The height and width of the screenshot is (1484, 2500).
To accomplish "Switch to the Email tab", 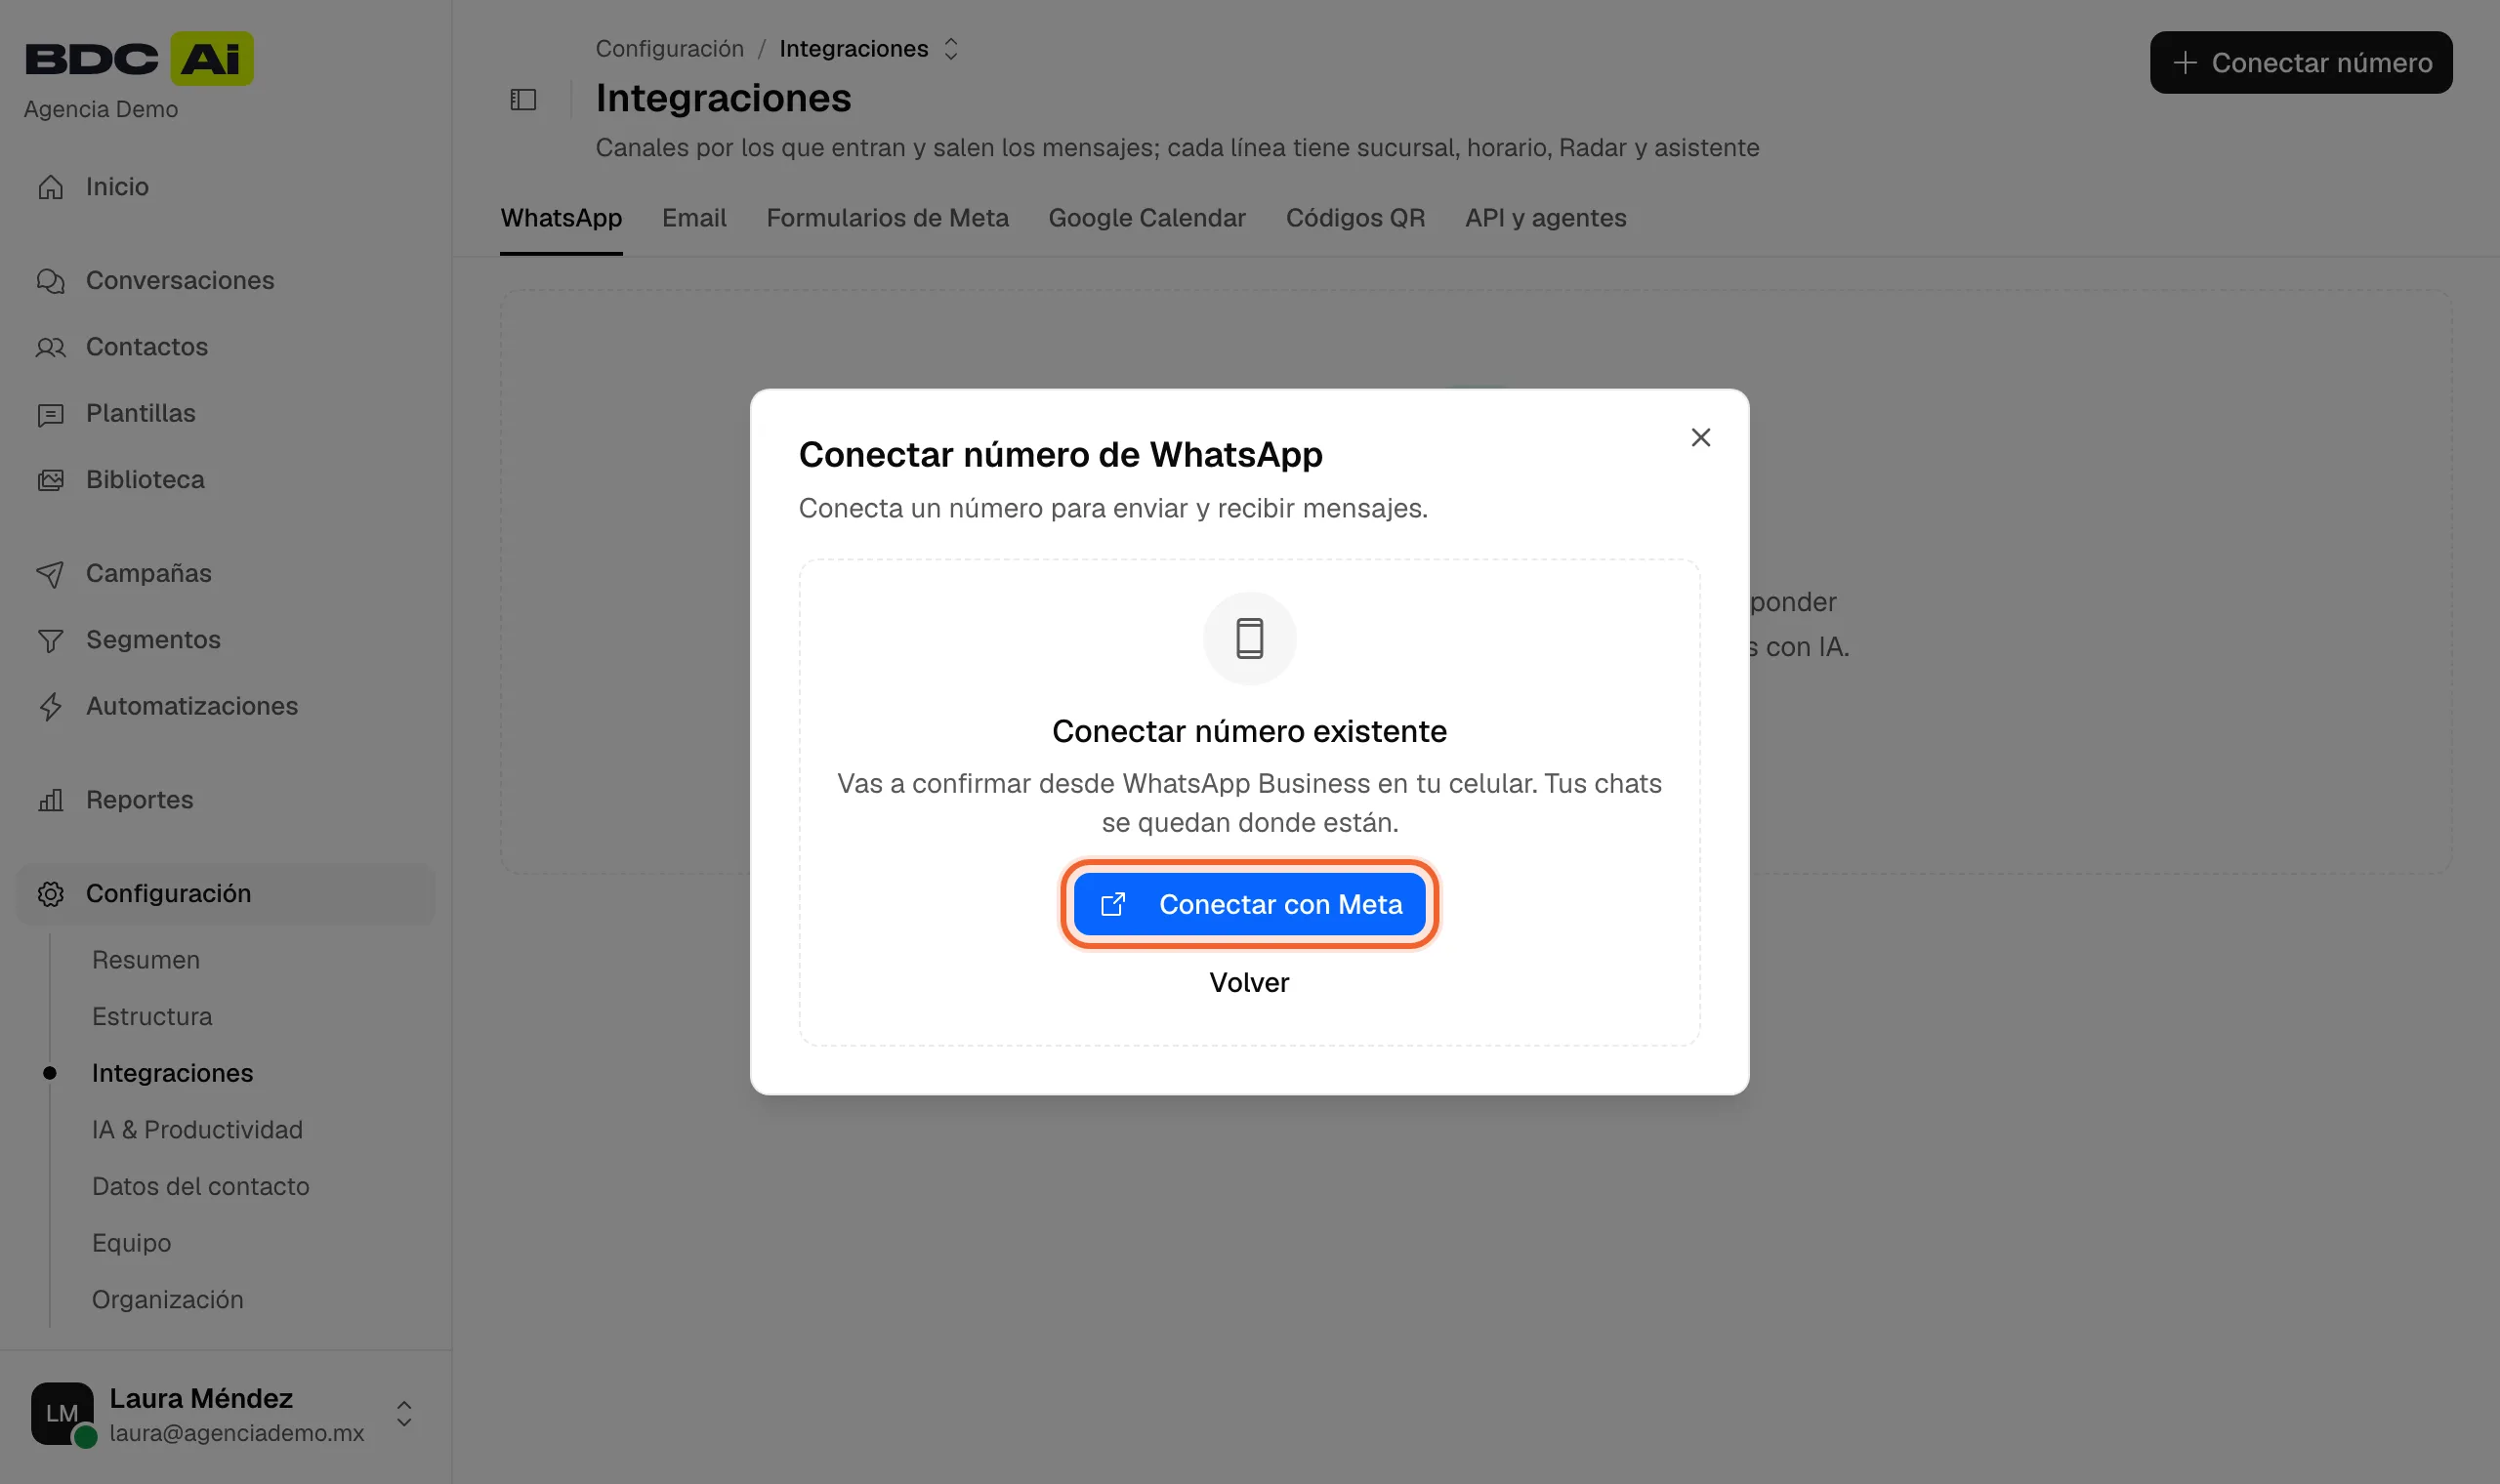I will (x=694, y=218).
